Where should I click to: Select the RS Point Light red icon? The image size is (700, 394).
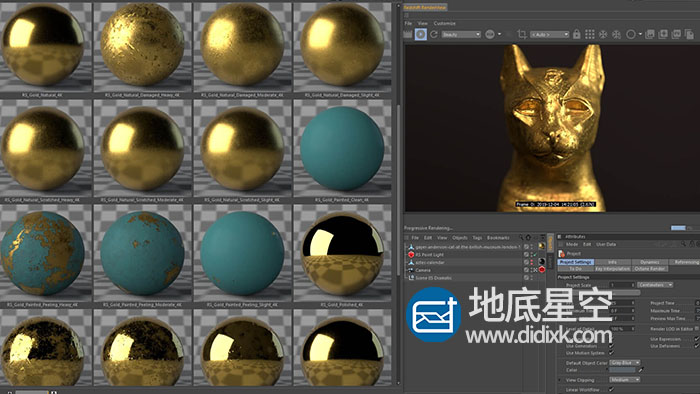tap(411, 254)
